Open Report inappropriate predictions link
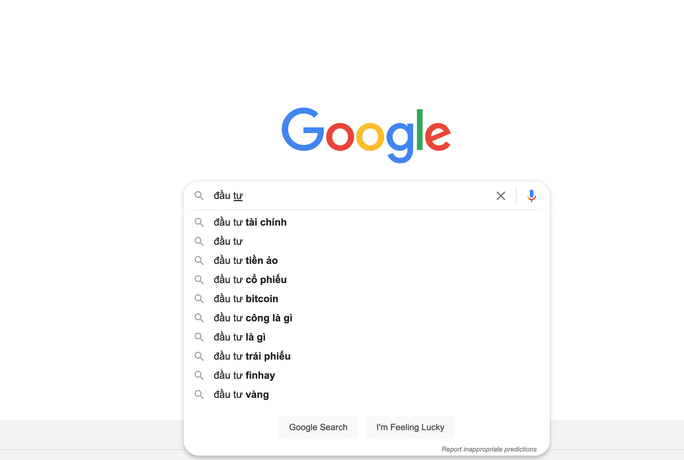Viewport: 684px width, 460px height. 489,449
